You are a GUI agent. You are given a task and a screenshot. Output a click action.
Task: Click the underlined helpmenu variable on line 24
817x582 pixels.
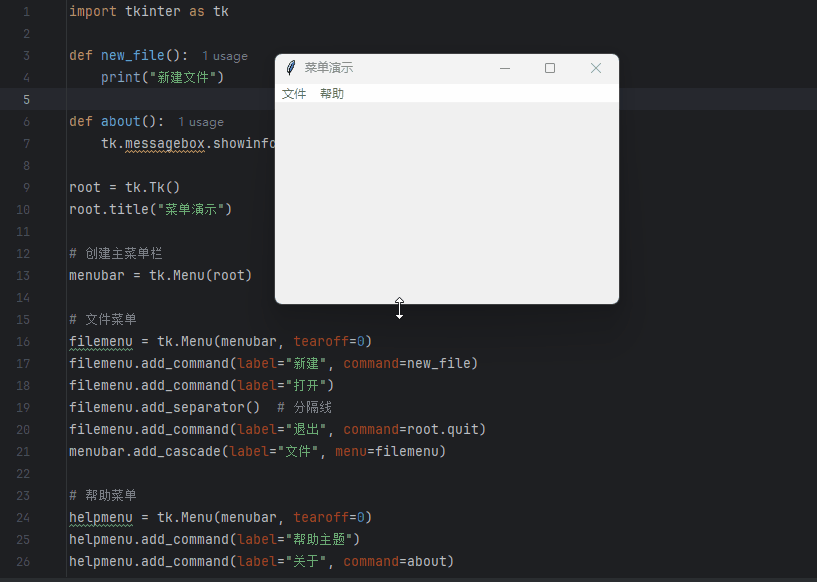(101, 518)
